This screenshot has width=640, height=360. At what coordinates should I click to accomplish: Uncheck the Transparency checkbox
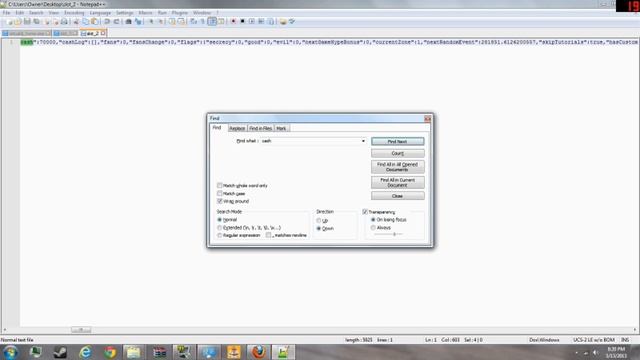(x=365, y=212)
